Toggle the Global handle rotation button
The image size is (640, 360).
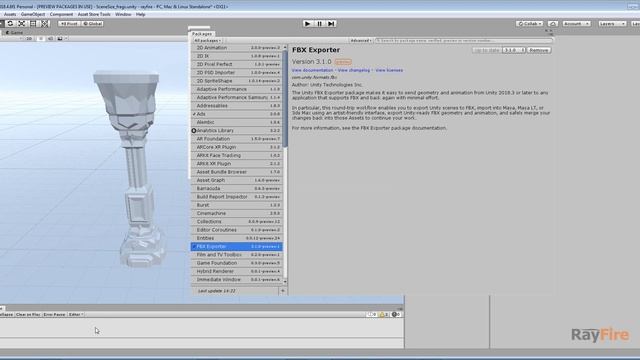[x=92, y=24]
